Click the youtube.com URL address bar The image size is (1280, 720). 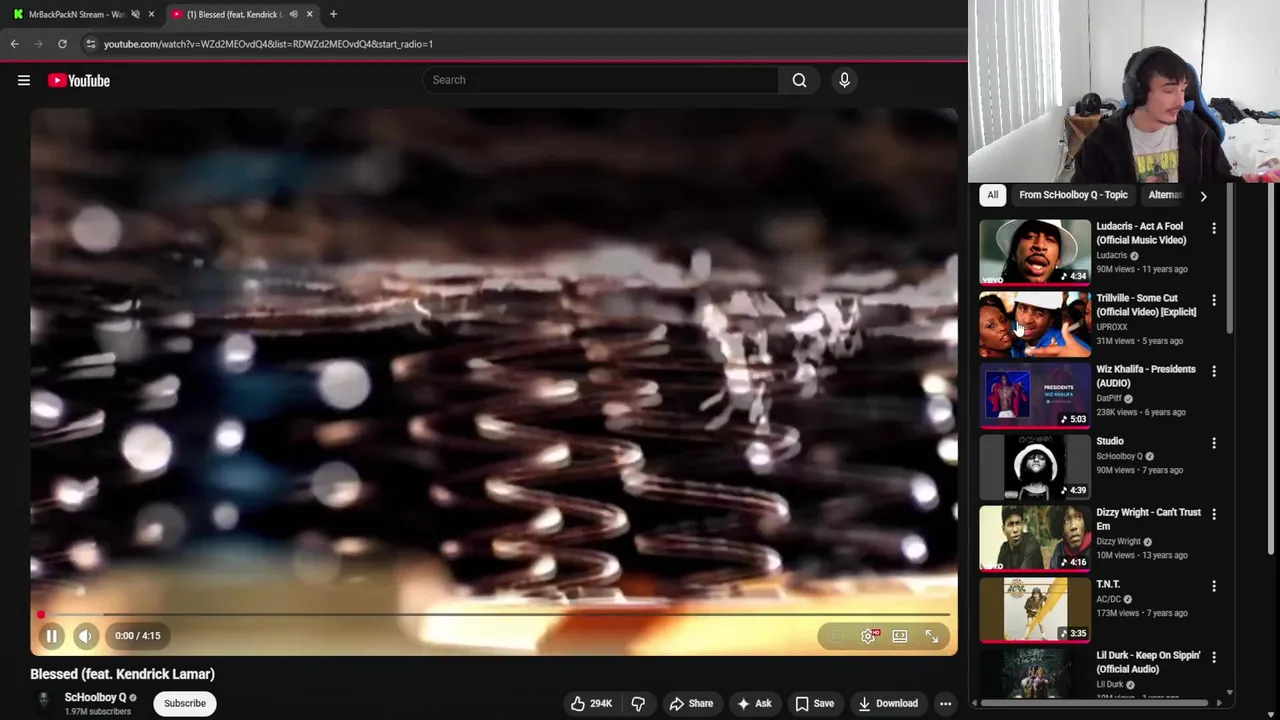tap(268, 44)
